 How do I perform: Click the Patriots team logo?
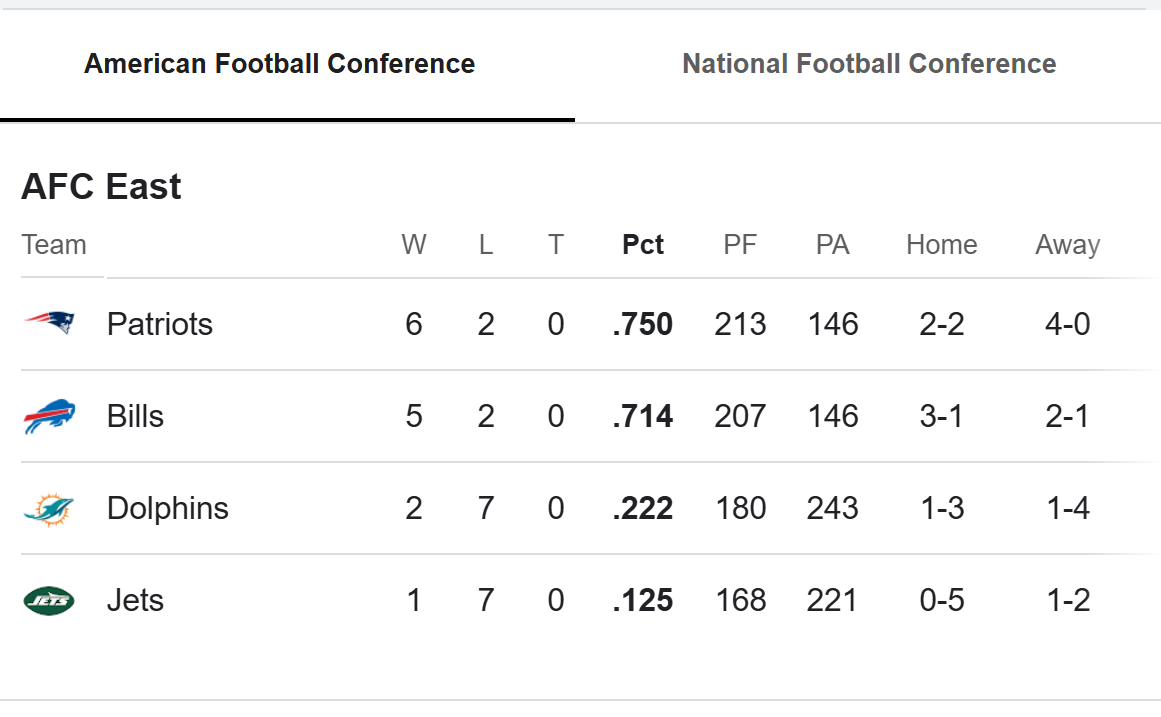click(49, 323)
